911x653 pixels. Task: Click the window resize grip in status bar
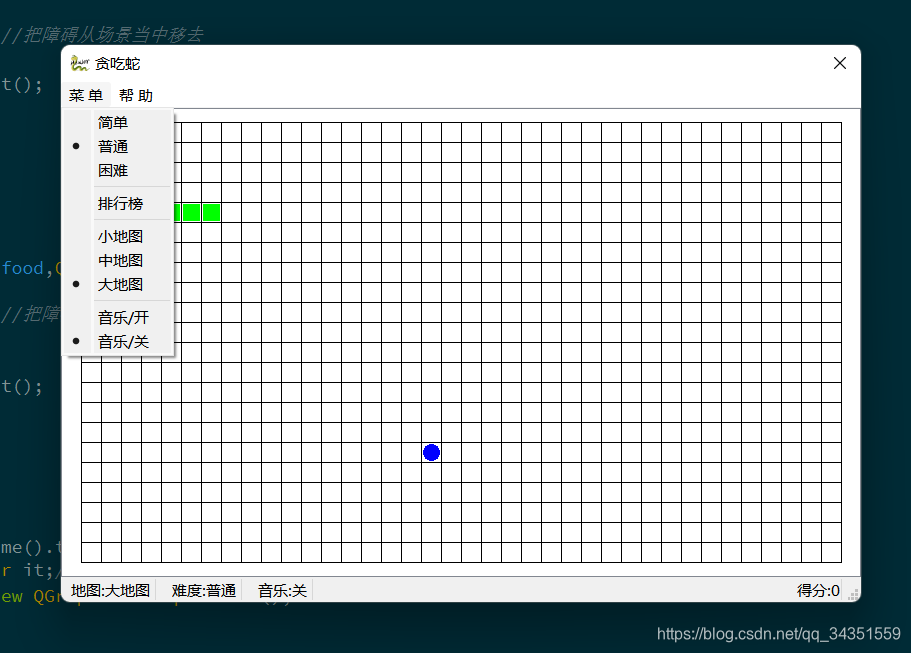click(x=853, y=594)
